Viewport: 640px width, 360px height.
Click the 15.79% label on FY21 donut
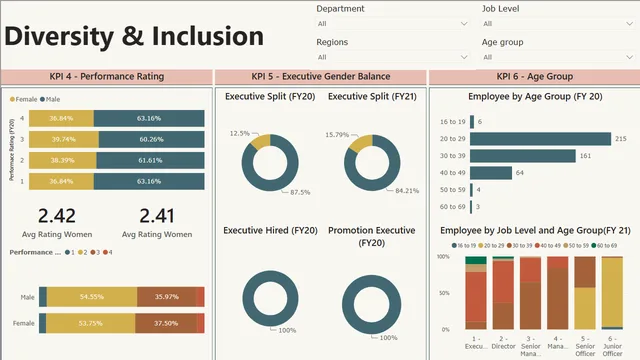(337, 135)
